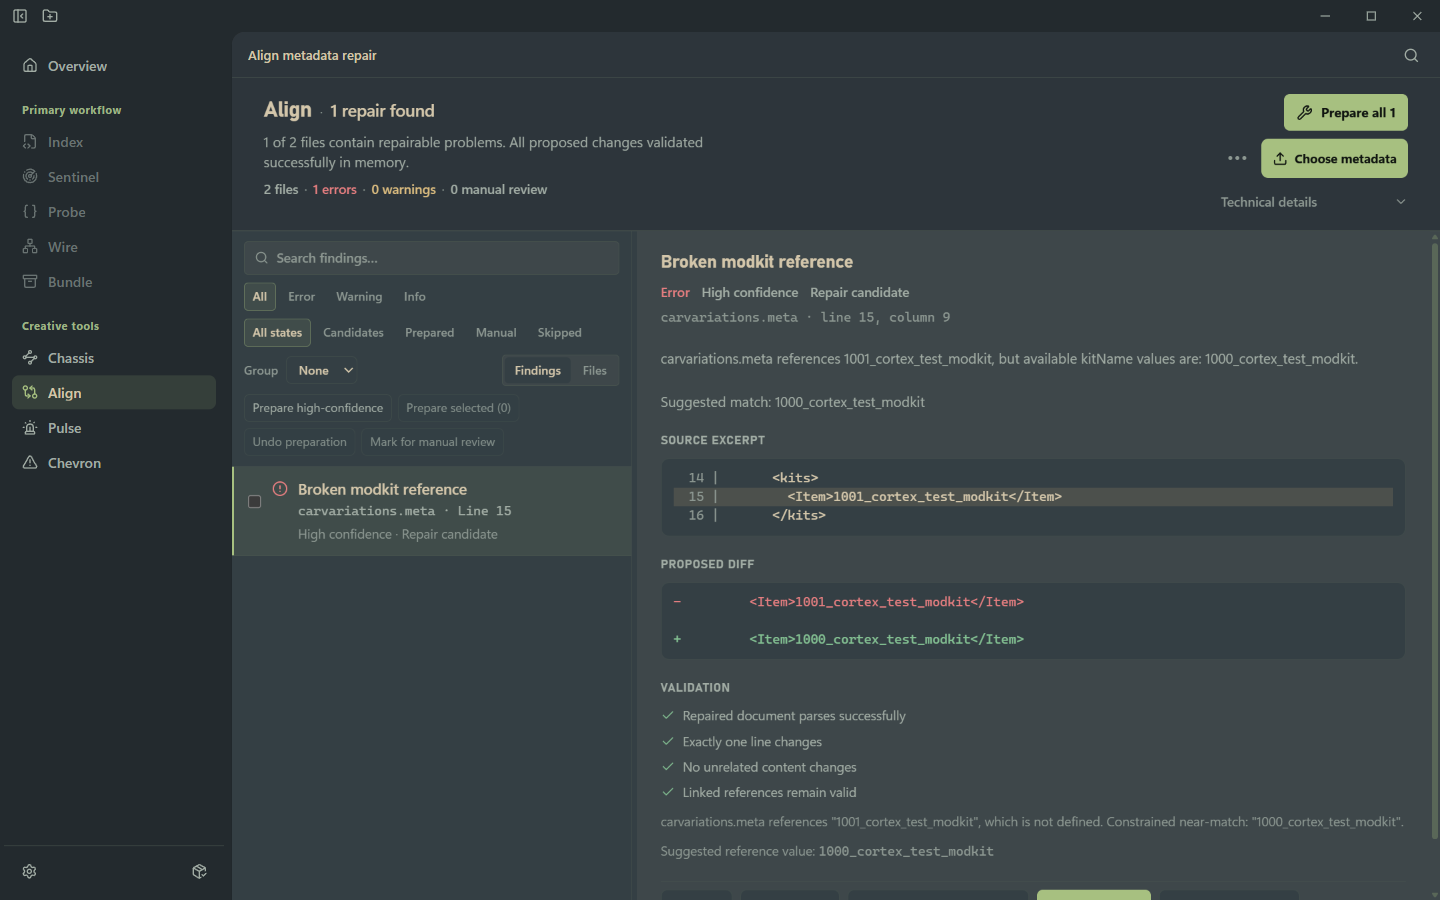
Task: Open the Wire workflow step
Action: coord(114,247)
